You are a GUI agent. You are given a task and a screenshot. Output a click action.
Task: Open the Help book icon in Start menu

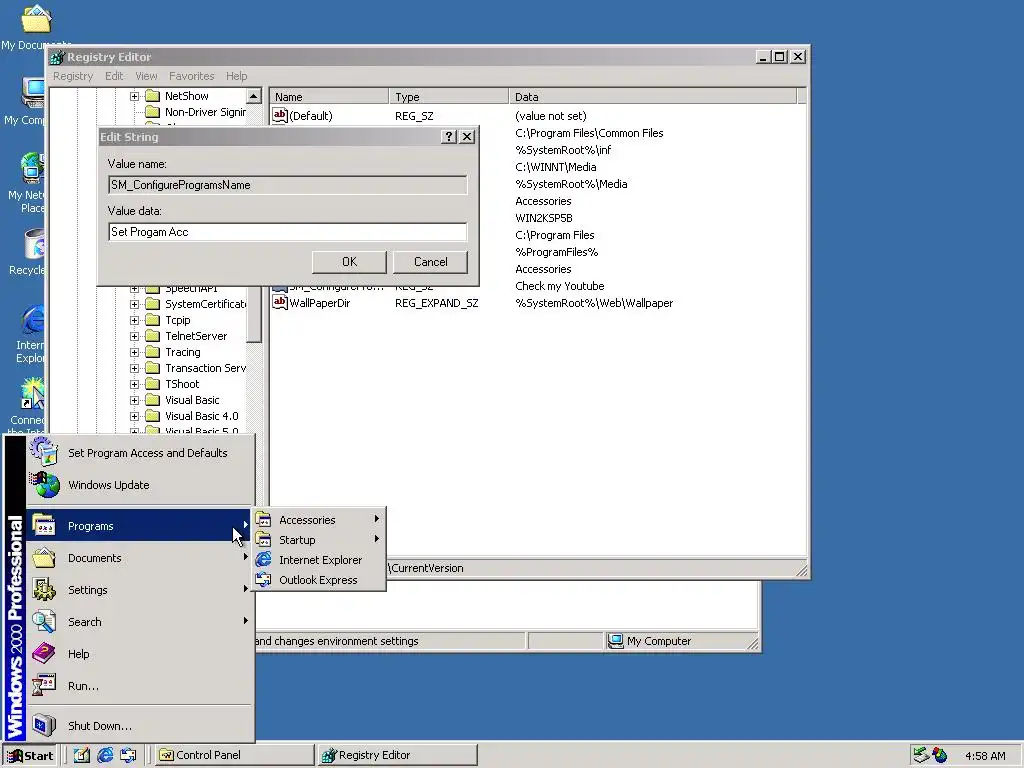pos(44,654)
